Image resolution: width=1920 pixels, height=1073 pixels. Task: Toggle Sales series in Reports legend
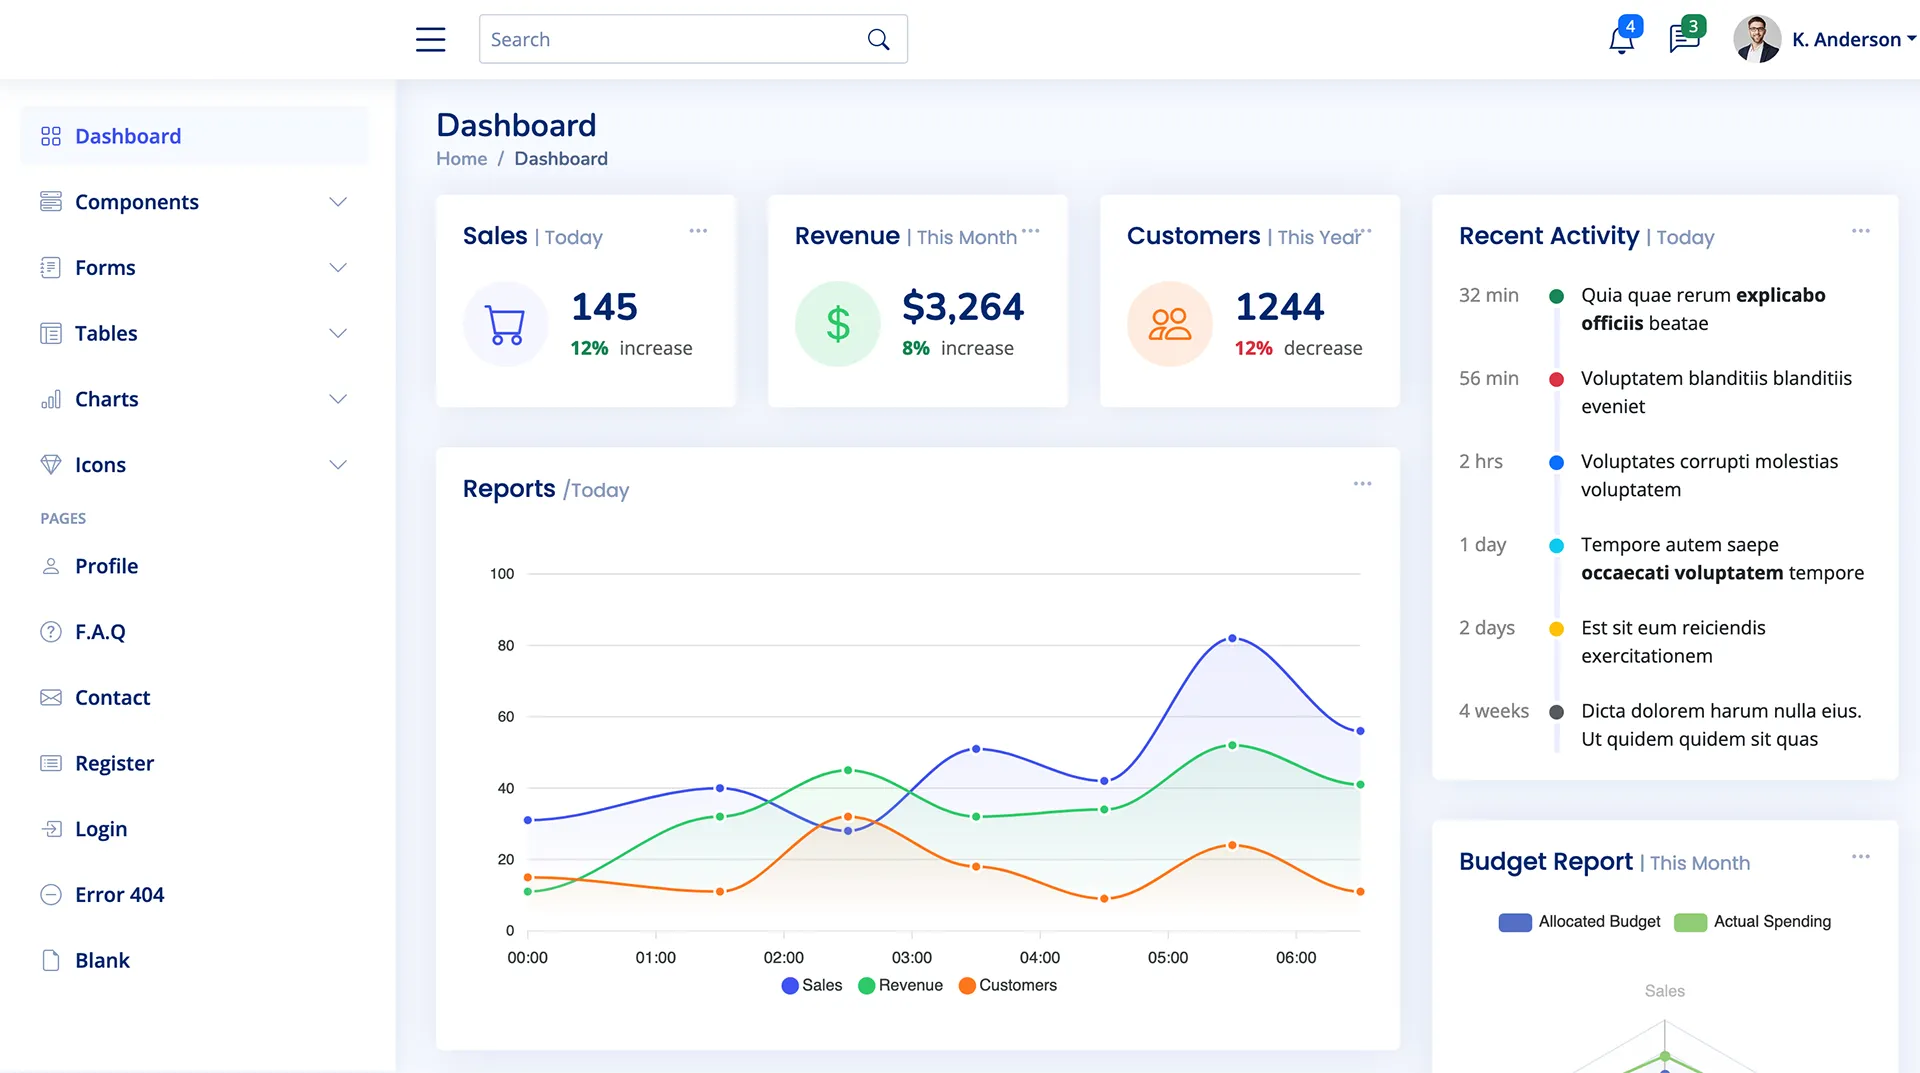[811, 985]
